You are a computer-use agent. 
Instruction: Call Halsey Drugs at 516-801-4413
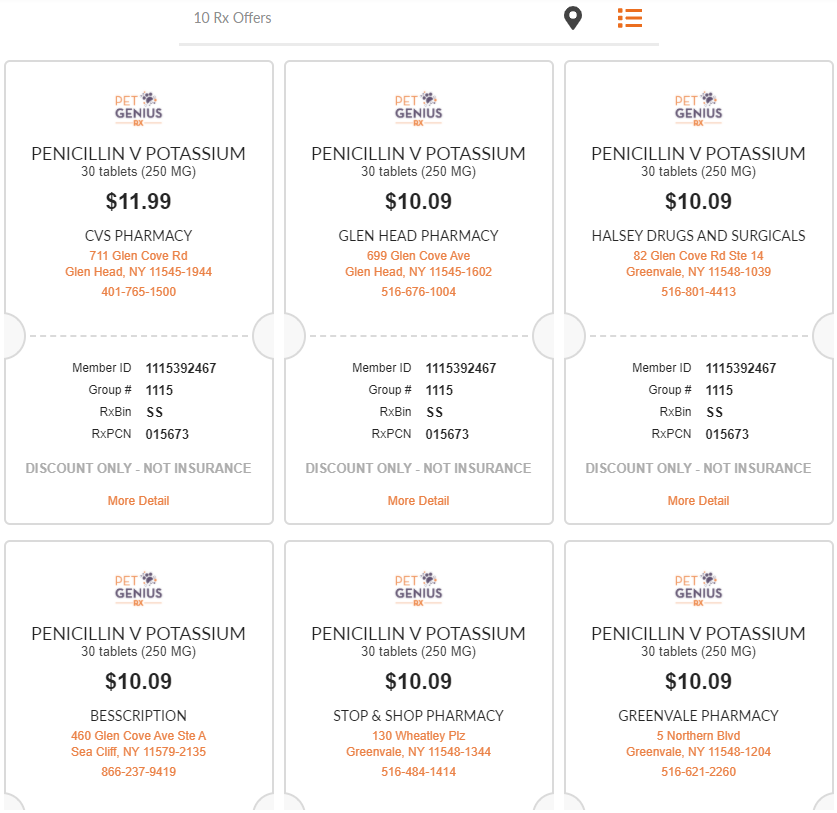(x=698, y=292)
